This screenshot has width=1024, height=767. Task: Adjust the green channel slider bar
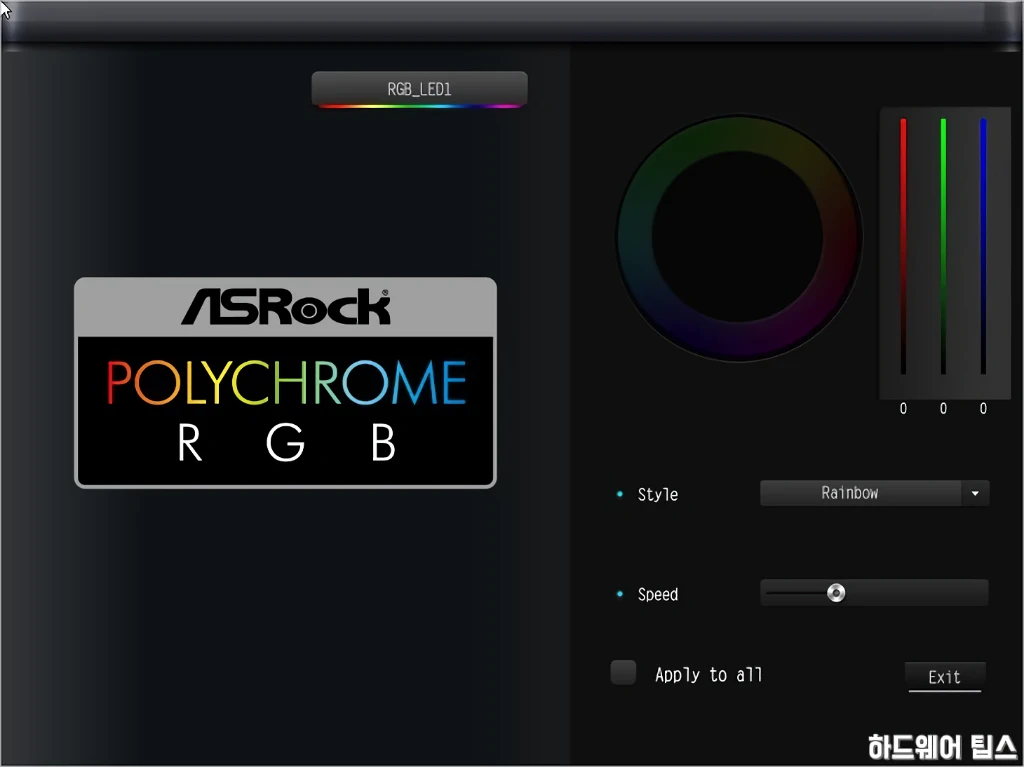point(943,246)
